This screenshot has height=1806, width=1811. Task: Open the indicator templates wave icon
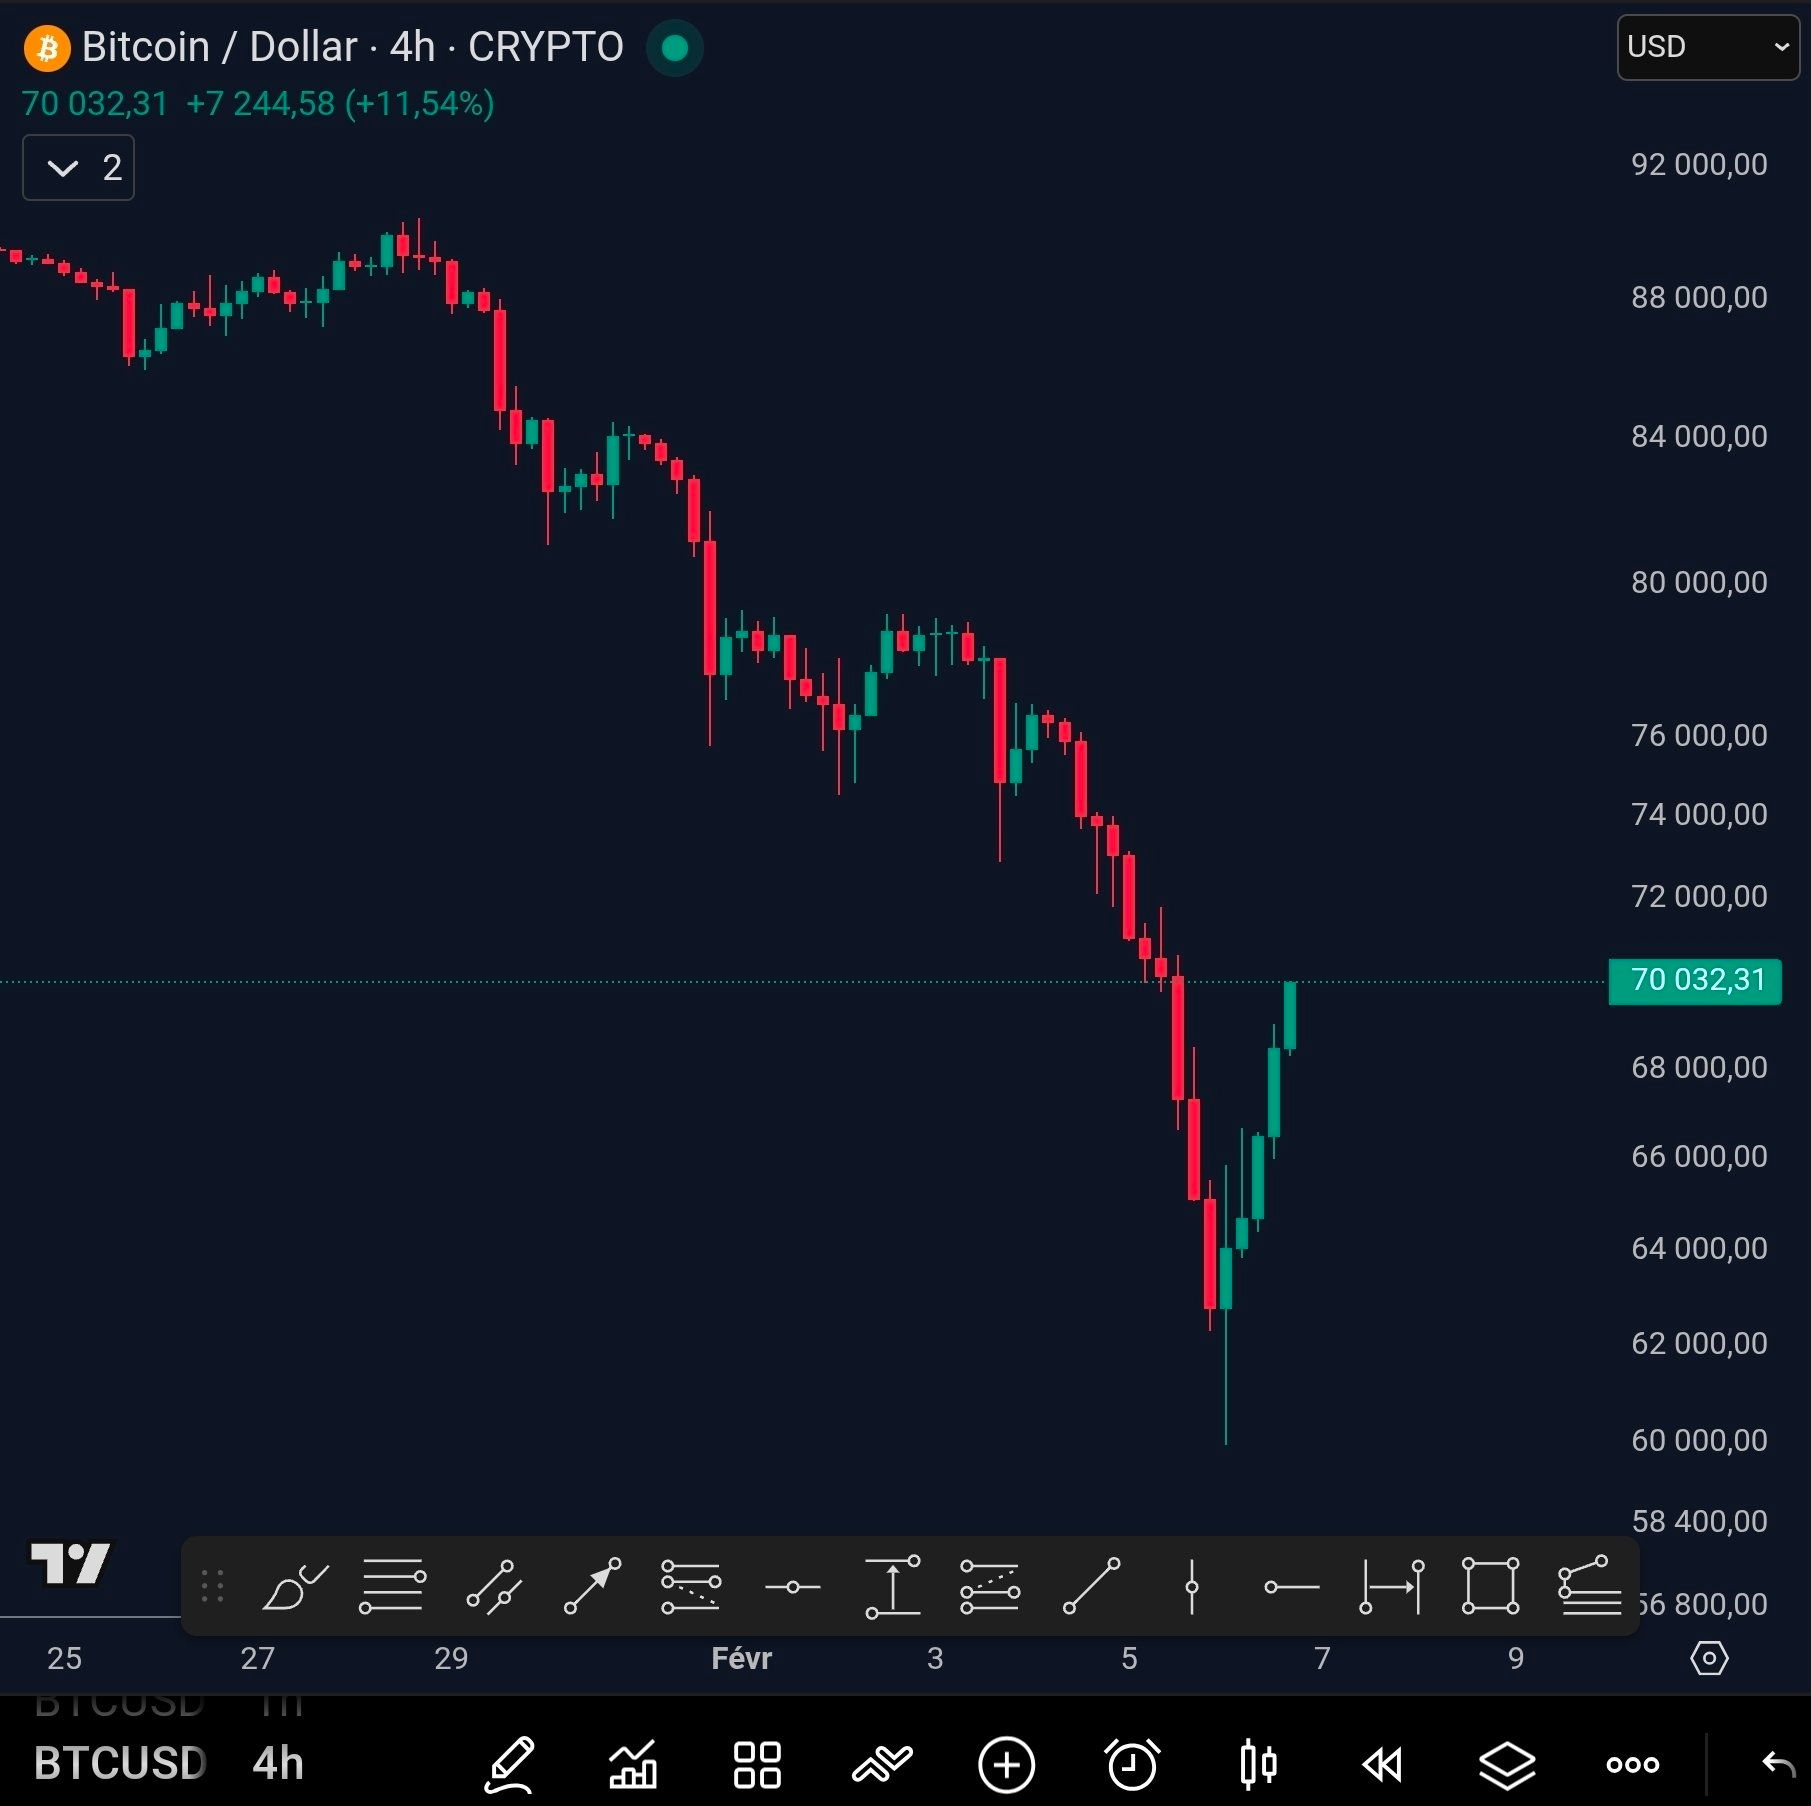(882, 1765)
